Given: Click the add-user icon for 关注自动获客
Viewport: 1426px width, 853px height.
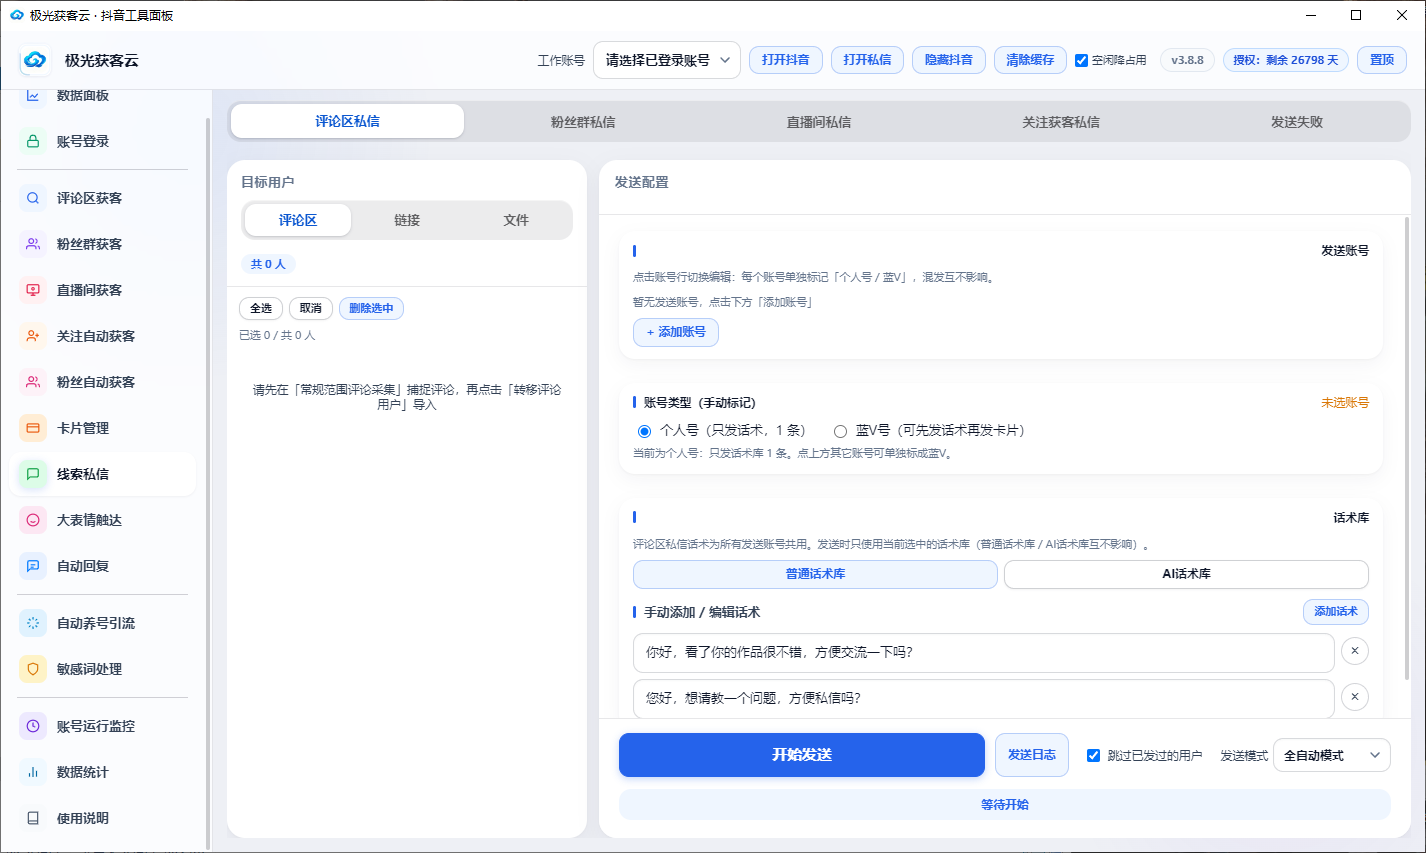Looking at the screenshot, I should 33,336.
